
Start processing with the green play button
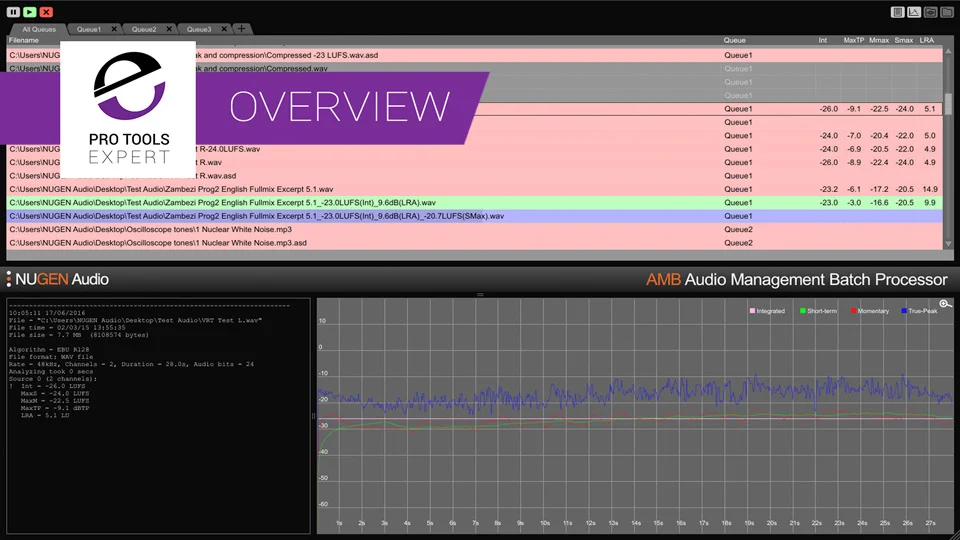pos(29,12)
